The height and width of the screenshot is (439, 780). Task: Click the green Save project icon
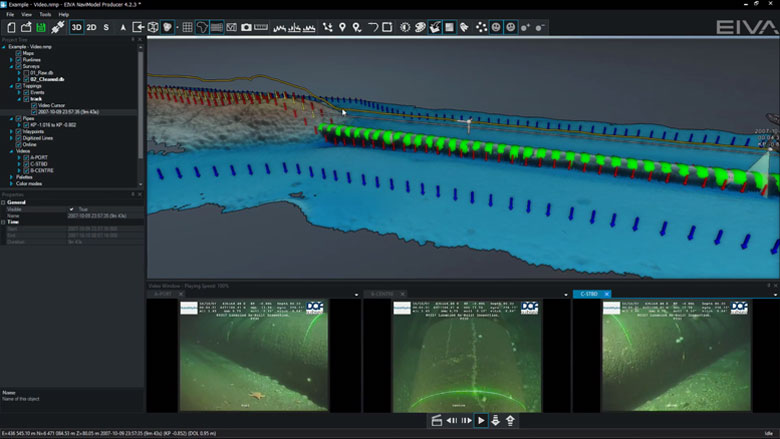40,27
